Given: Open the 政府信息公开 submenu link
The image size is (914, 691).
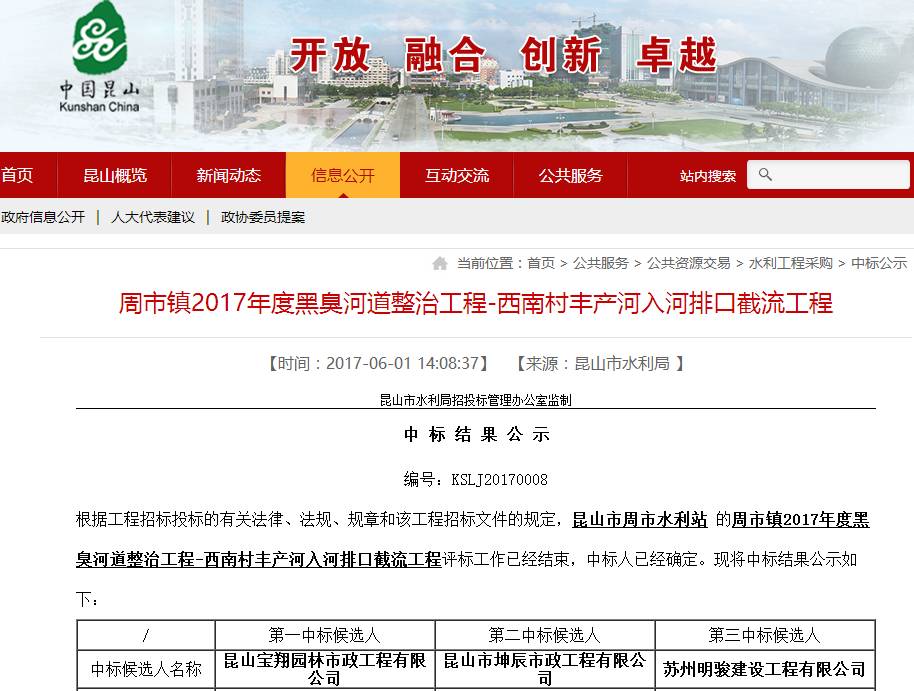Looking at the screenshot, I should [x=43, y=218].
